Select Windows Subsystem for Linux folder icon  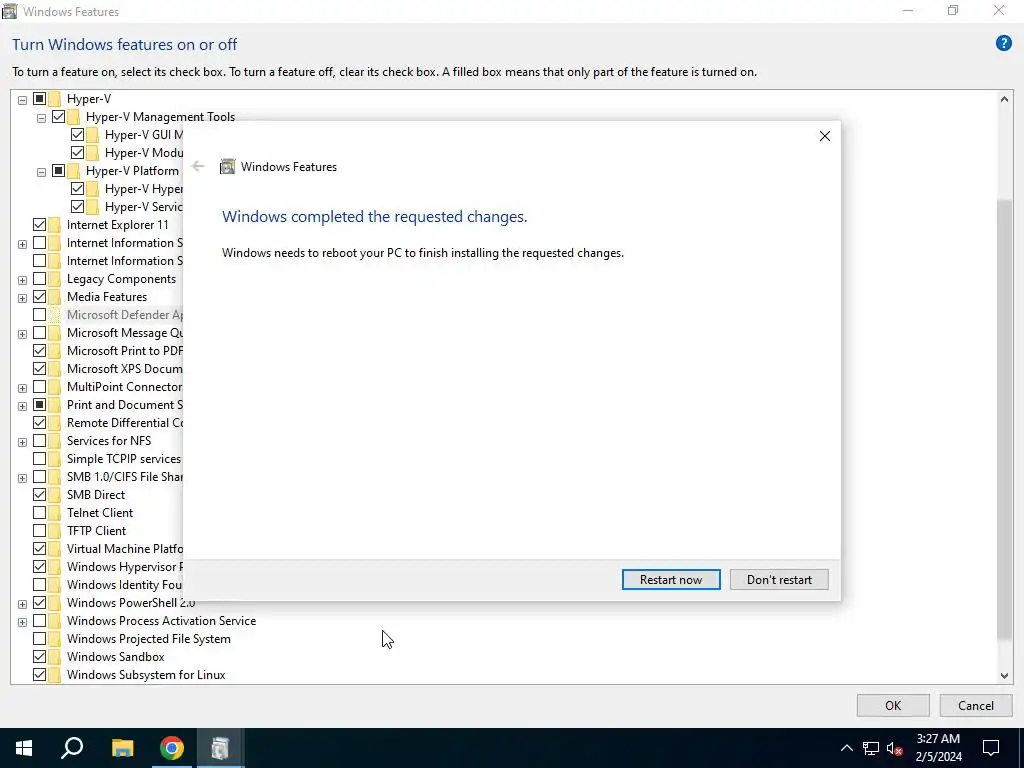[55, 675]
